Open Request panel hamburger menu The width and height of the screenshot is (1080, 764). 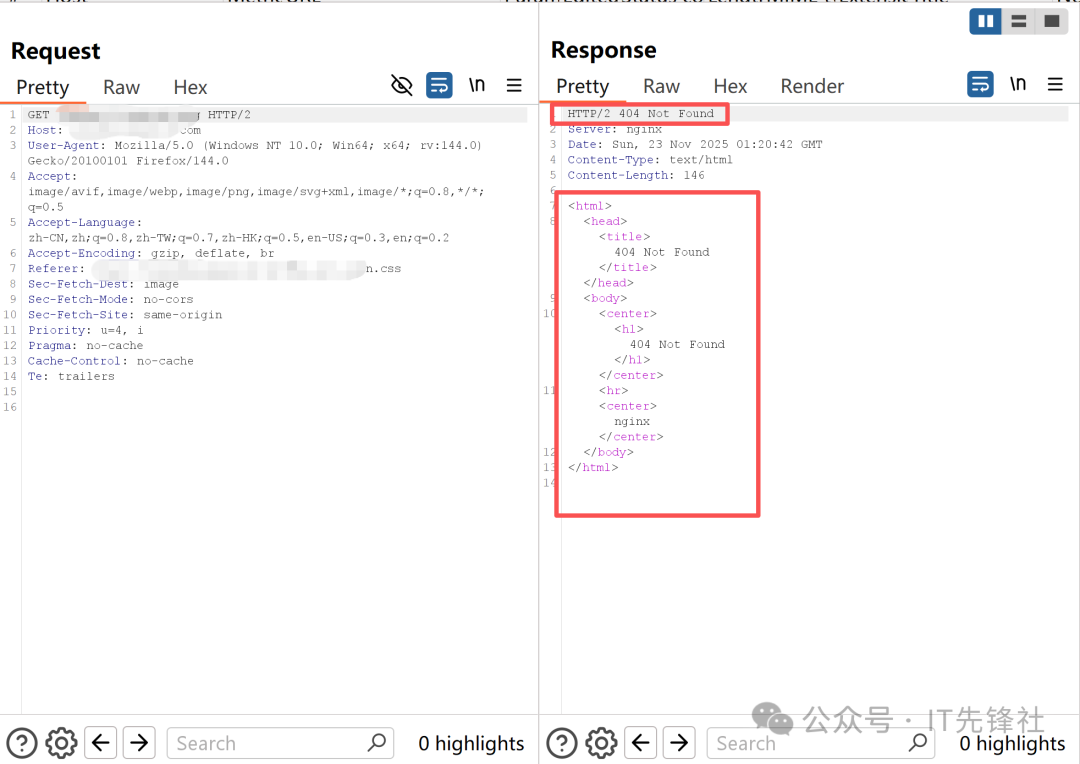pyautogui.click(x=514, y=85)
